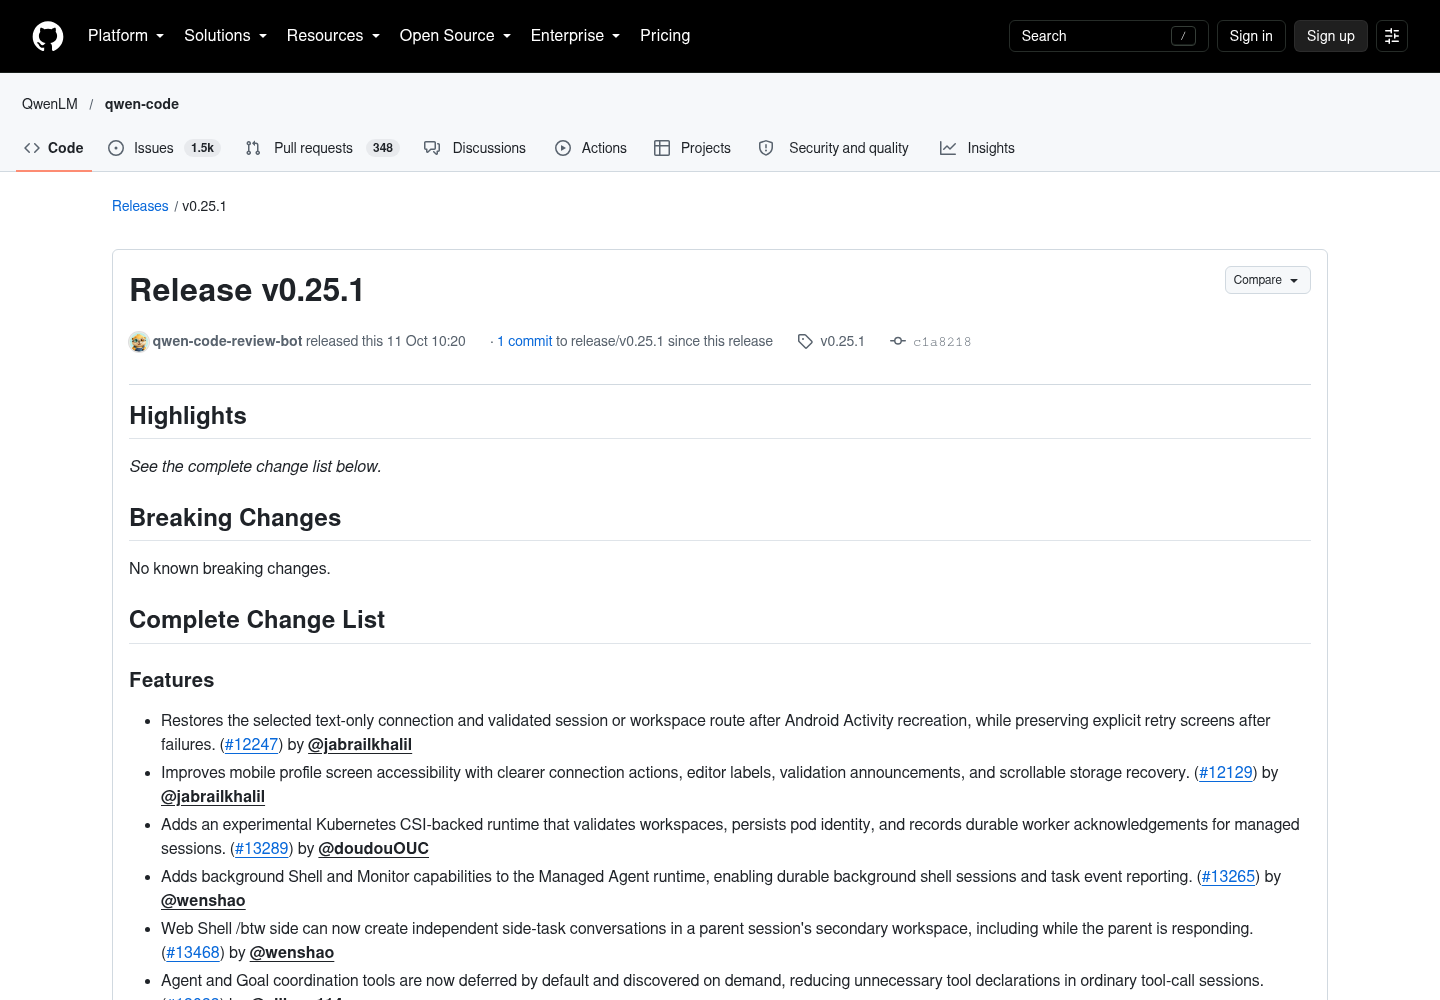This screenshot has height=1000, width=1440.
Task: Expand the Resources menu
Action: tap(333, 36)
